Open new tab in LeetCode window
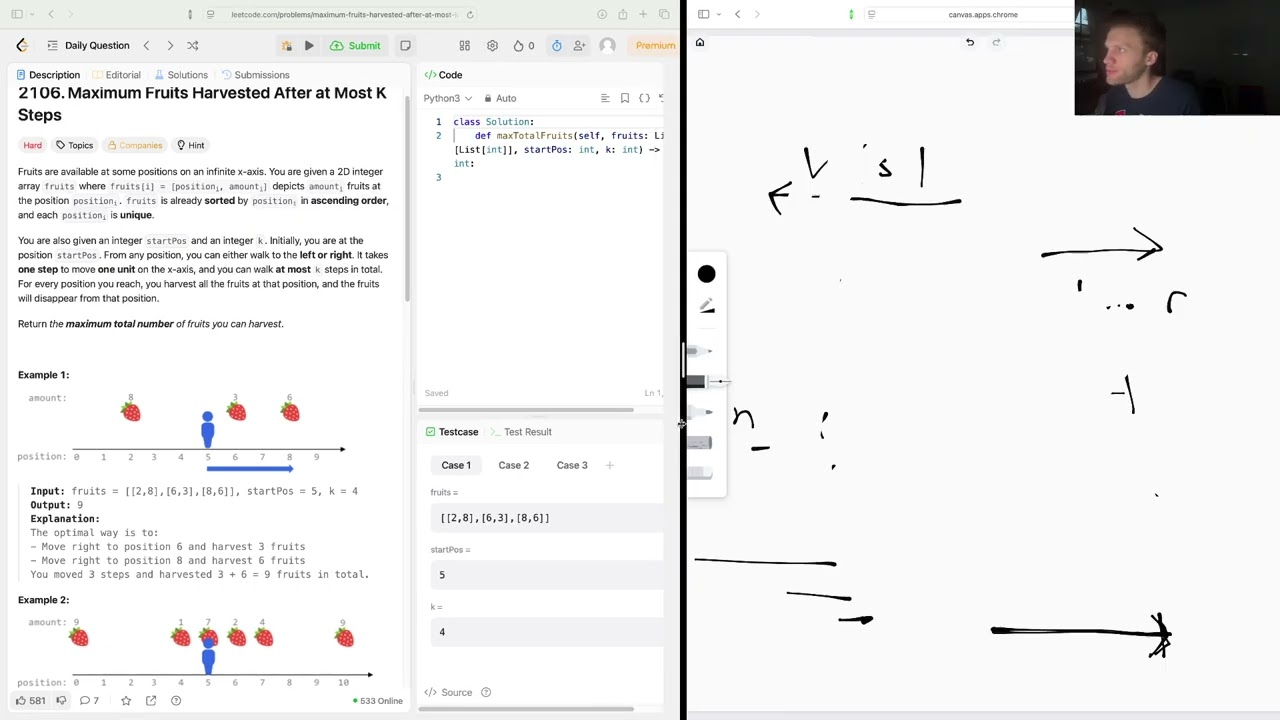The image size is (1280, 720). [645, 14]
